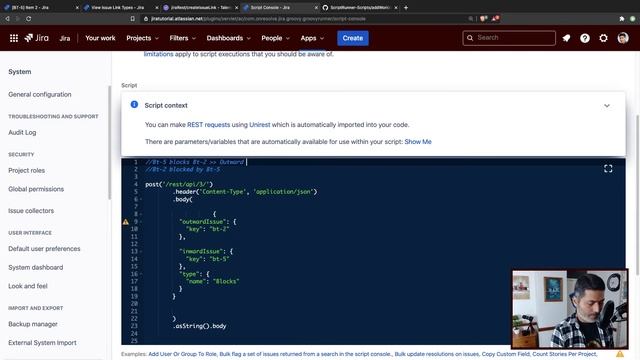Viewport: 640px width, 360px height.
Task: Open the limitations link above the script
Action: pyautogui.click(x=158, y=54)
